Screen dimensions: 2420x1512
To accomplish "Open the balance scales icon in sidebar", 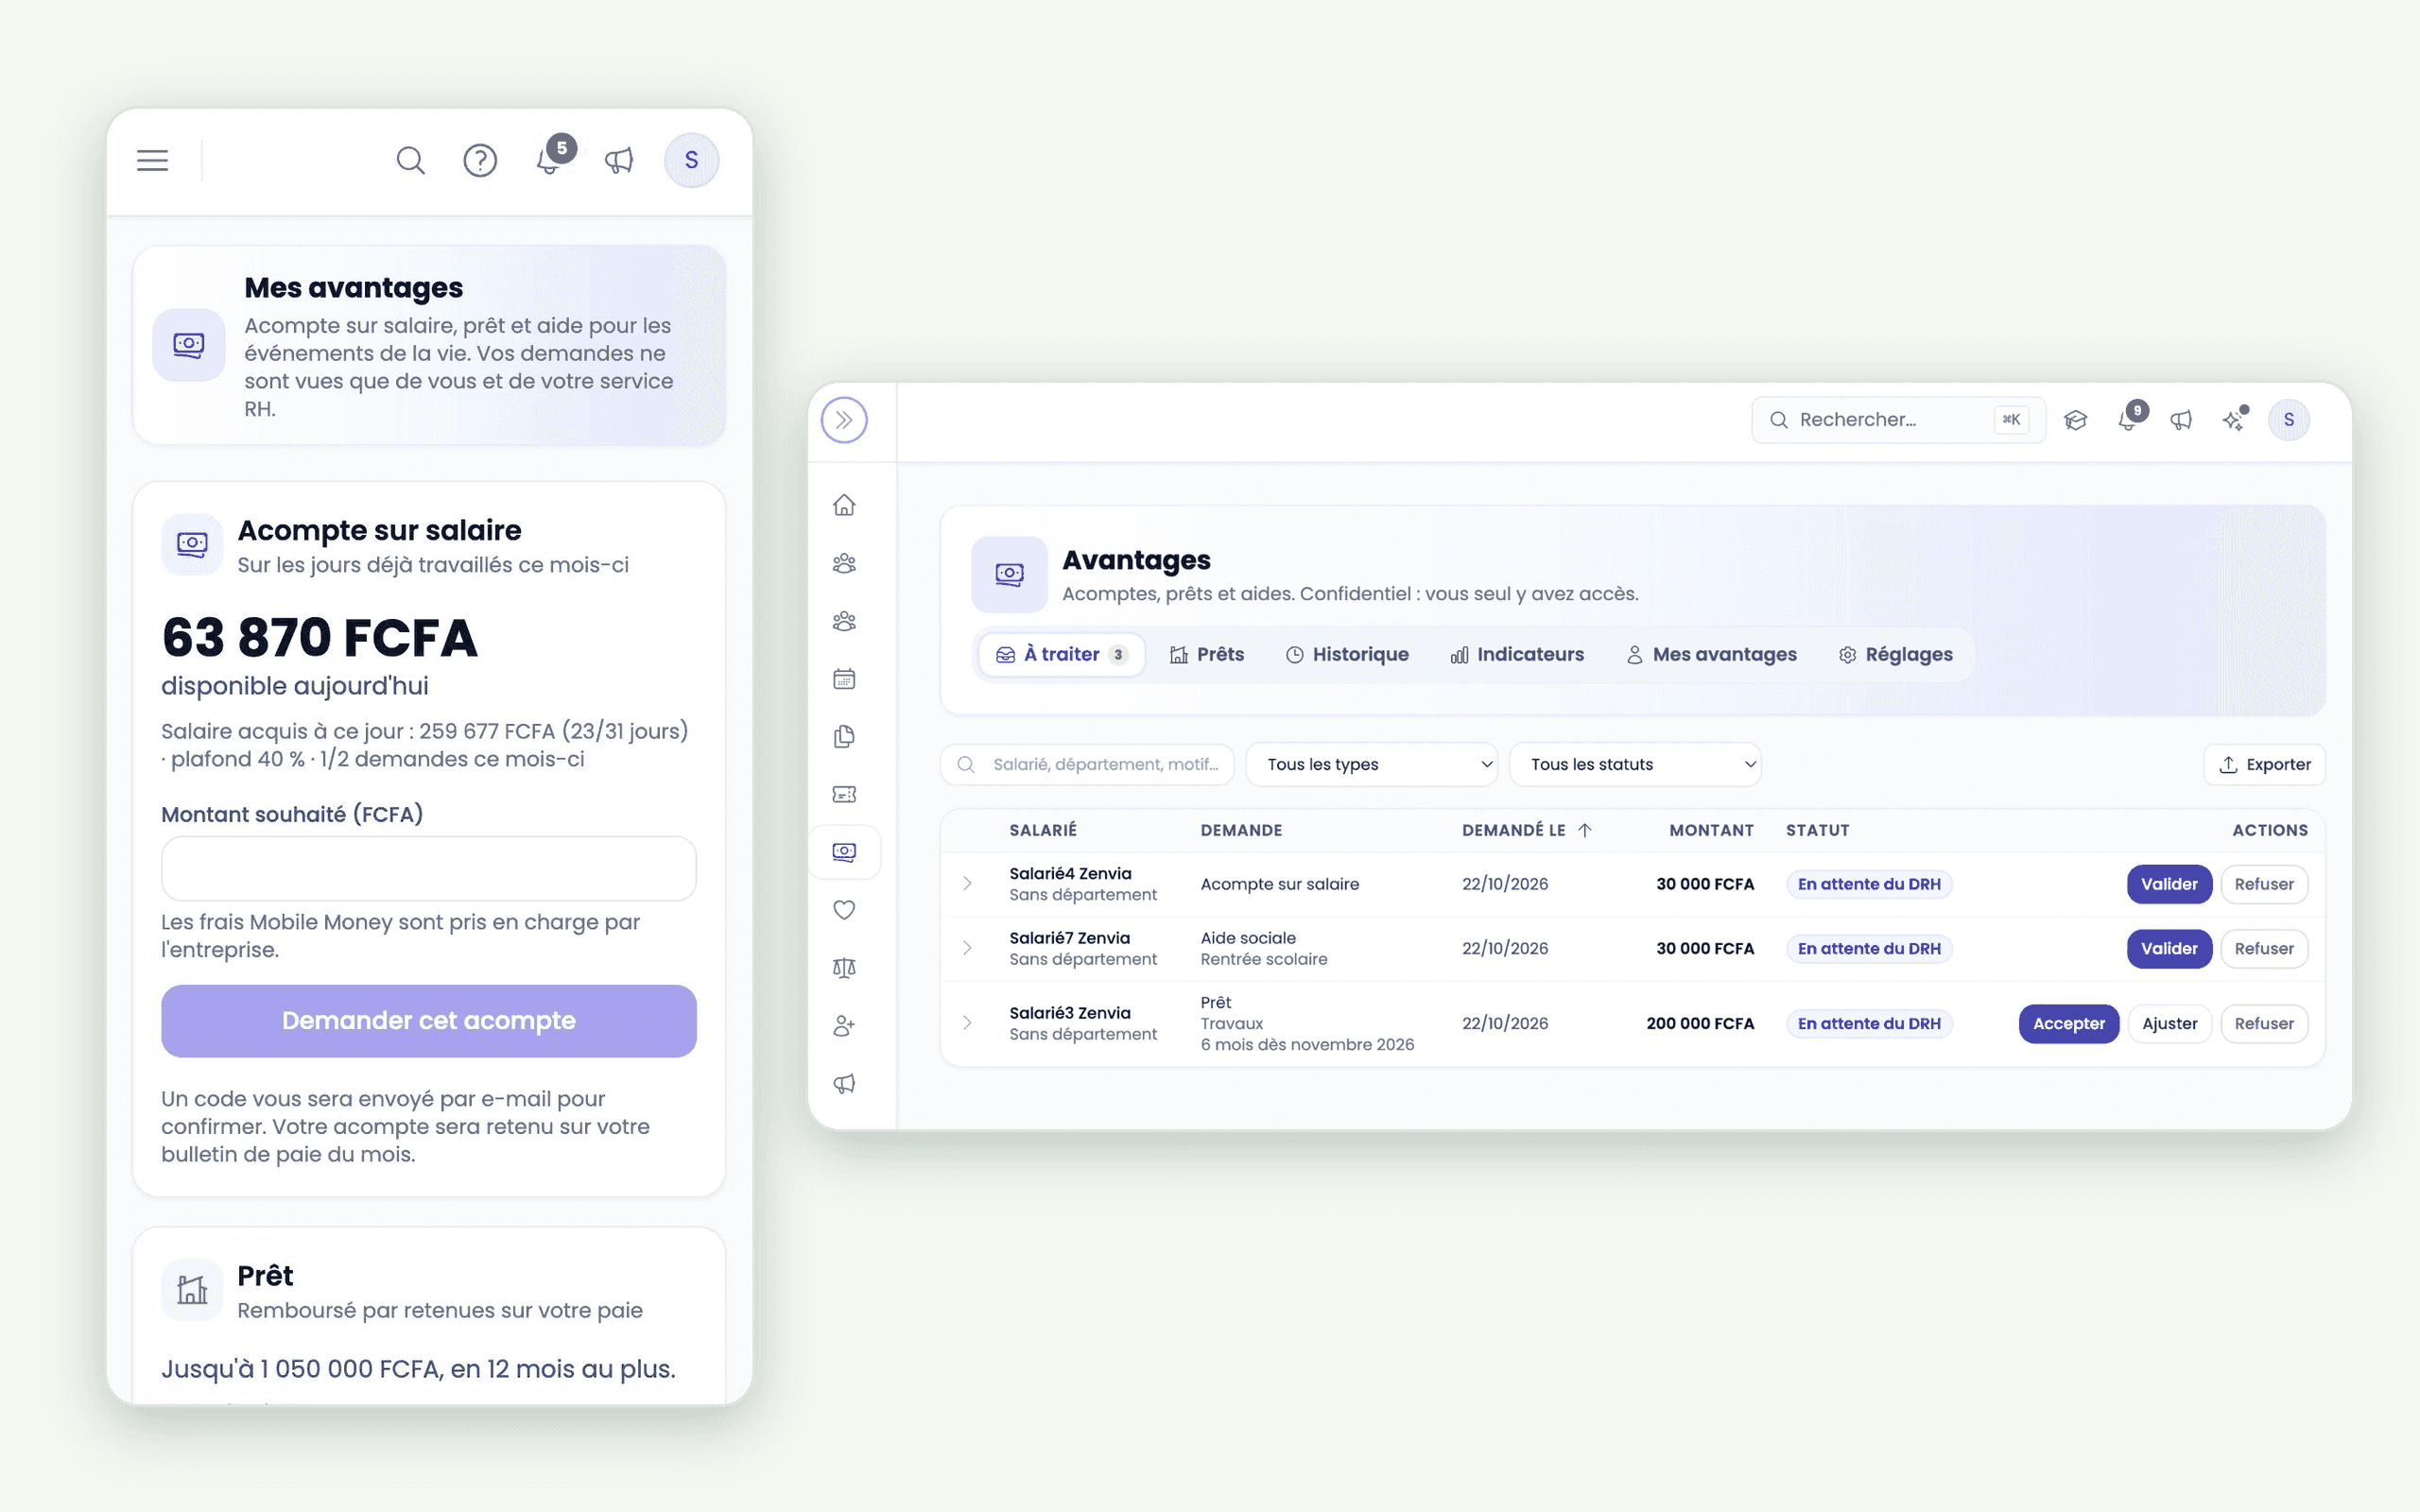I will (x=844, y=968).
